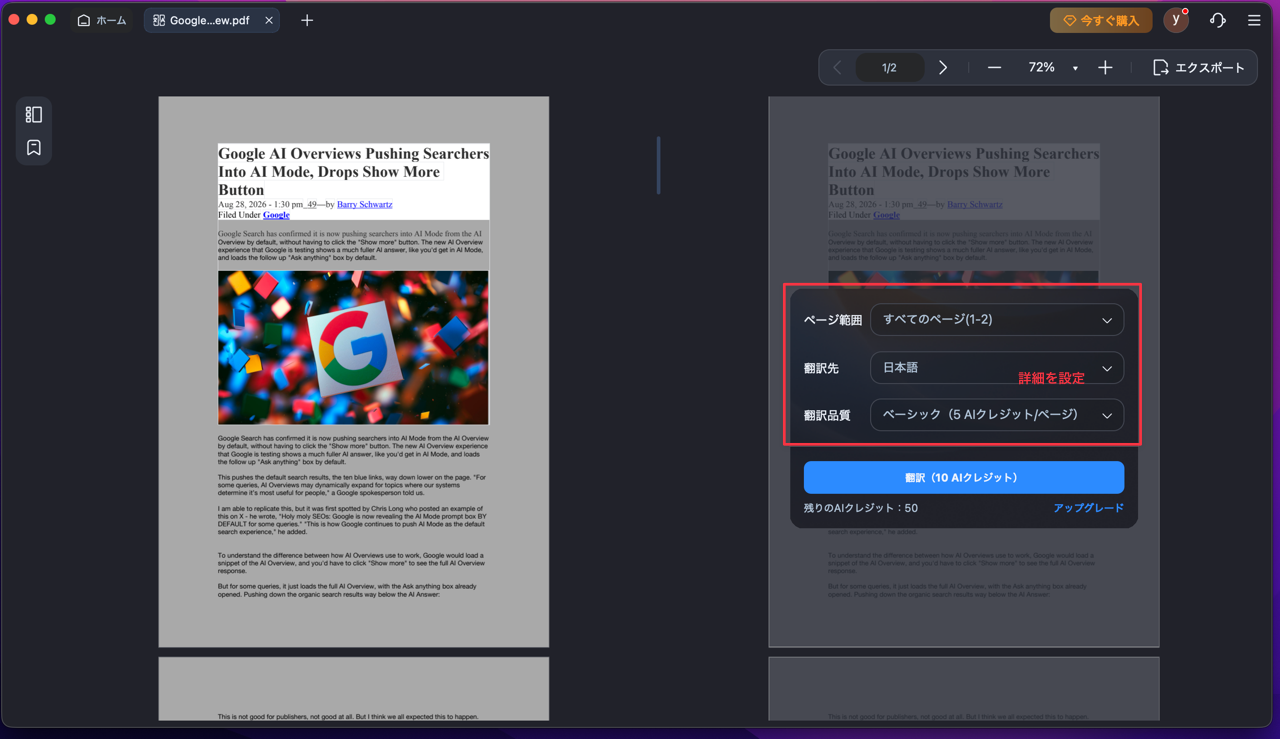The height and width of the screenshot is (739, 1280).
Task: Open the Google link after Filed Under
Action: (x=276, y=215)
